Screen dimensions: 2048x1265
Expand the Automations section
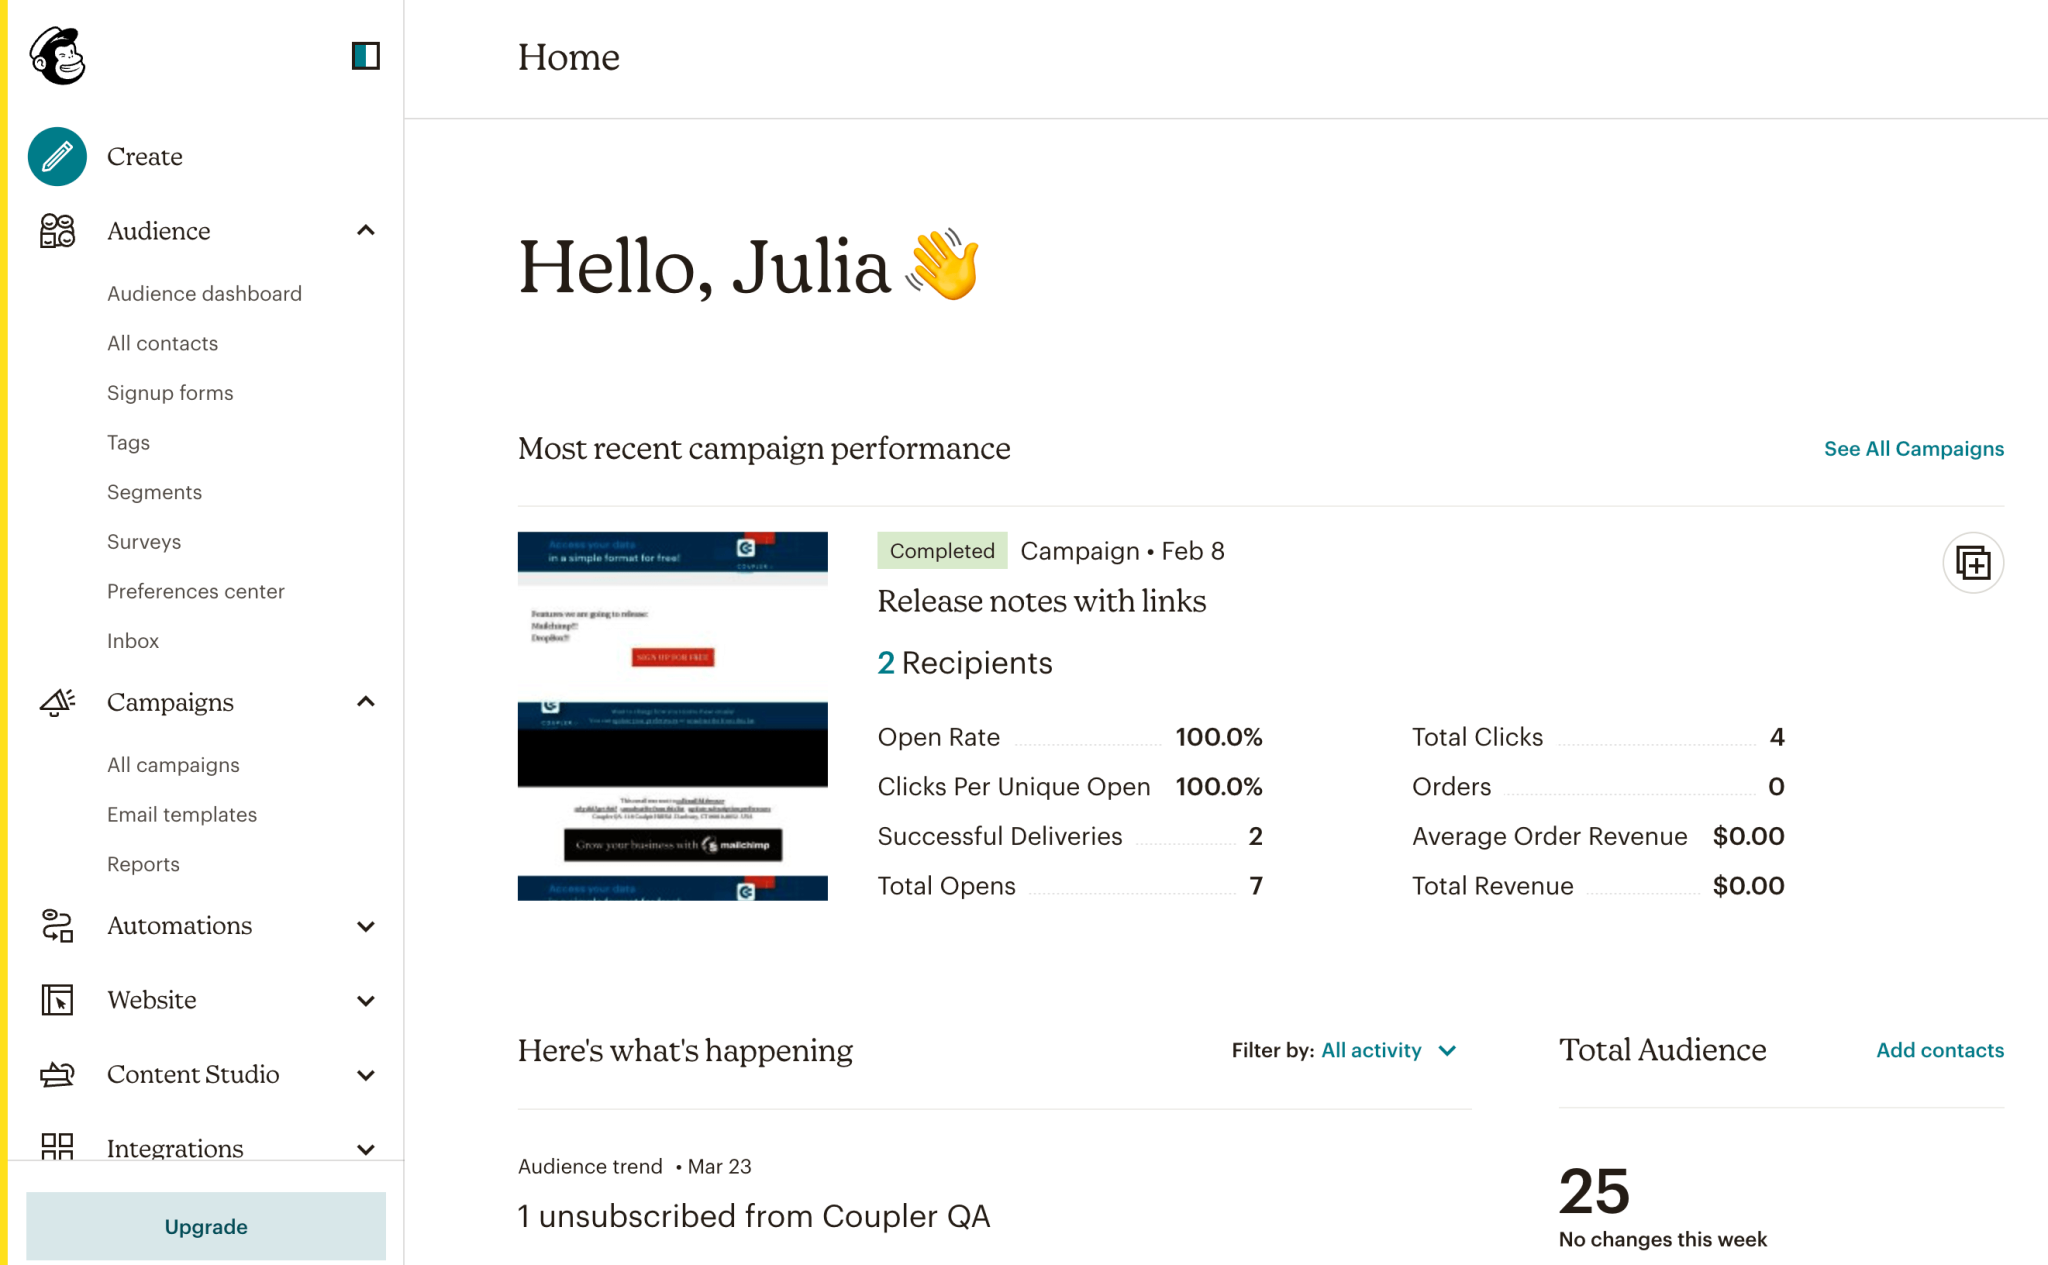click(366, 926)
